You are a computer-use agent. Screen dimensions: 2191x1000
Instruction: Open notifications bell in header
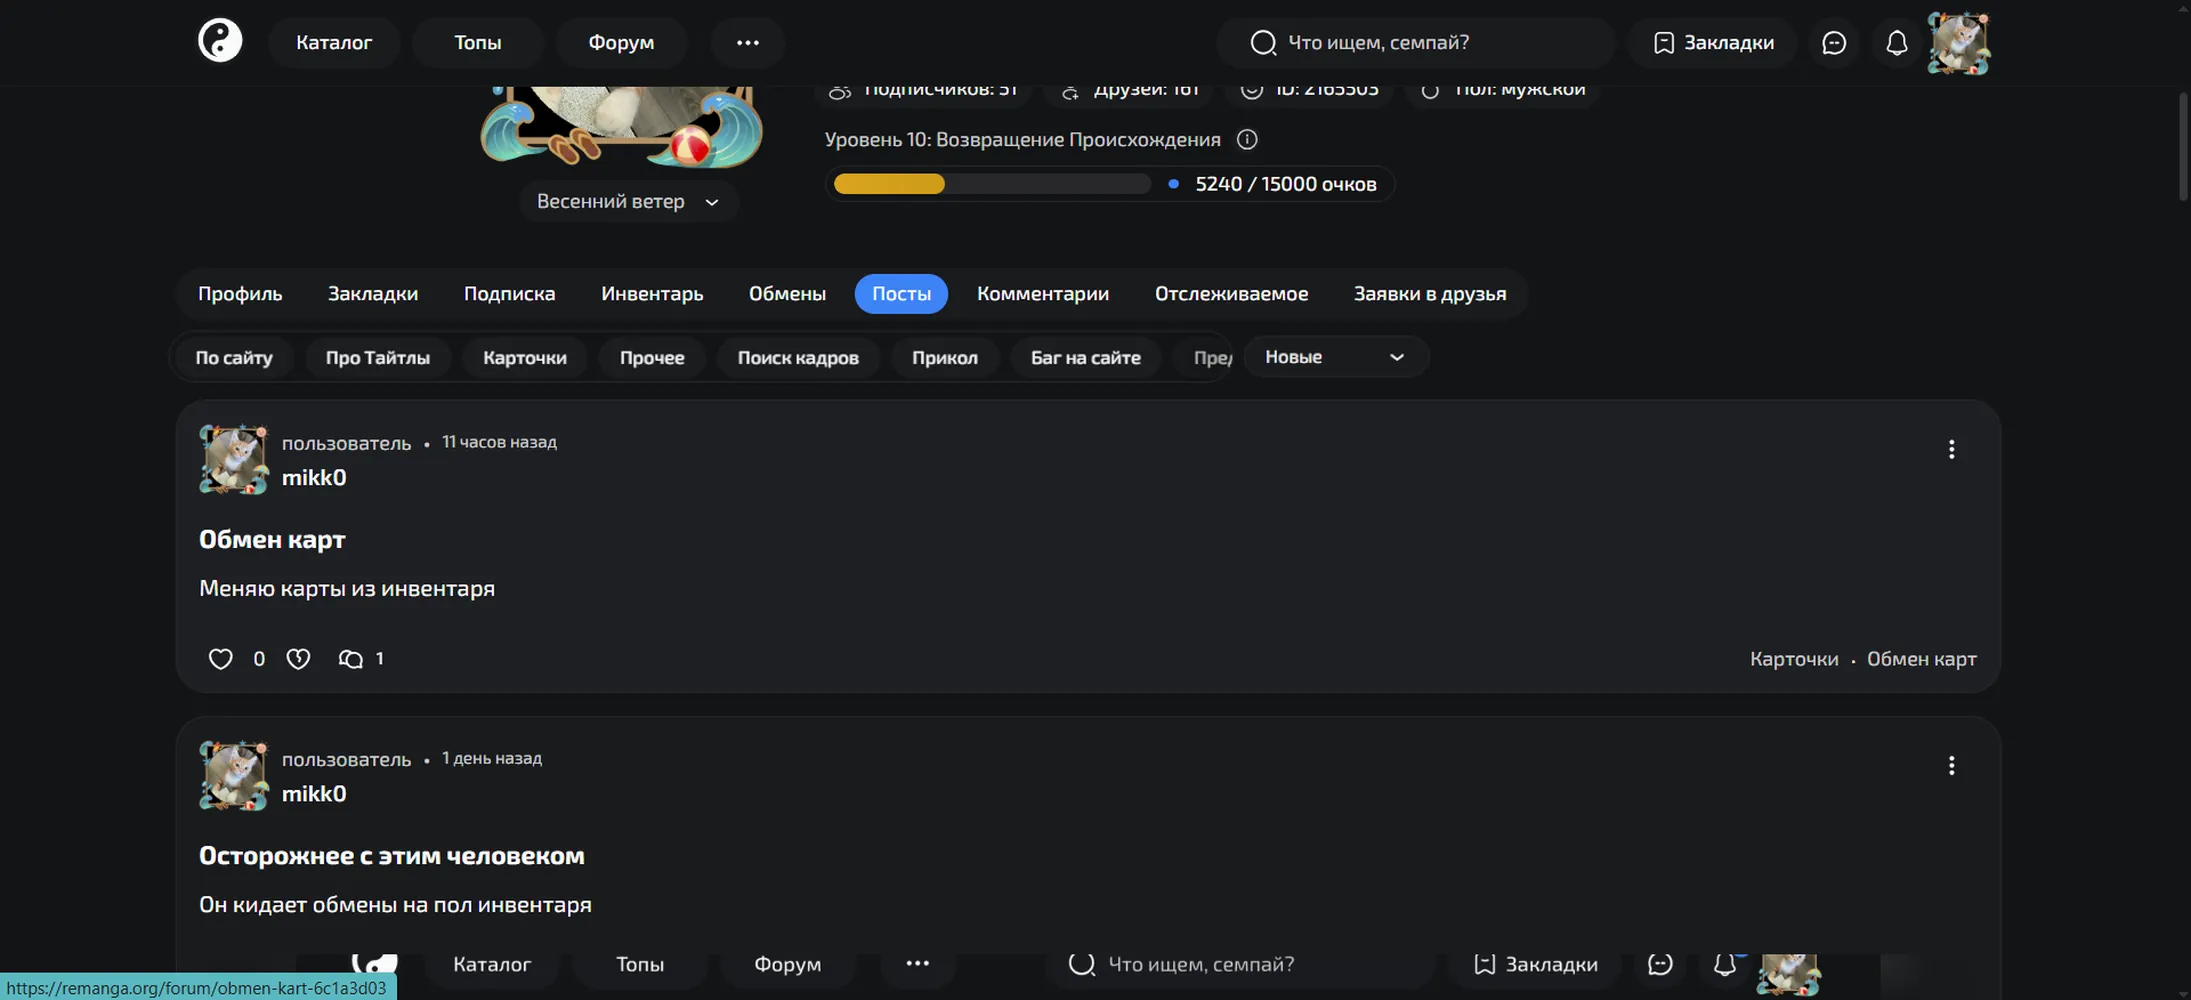coord(1896,42)
